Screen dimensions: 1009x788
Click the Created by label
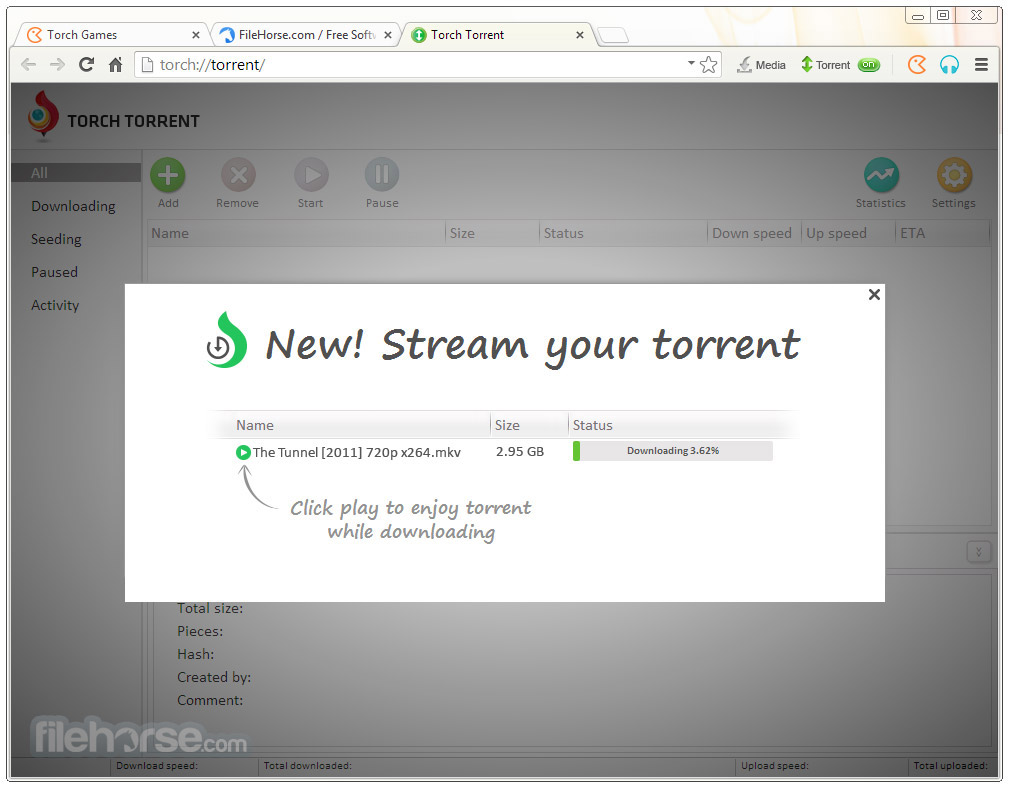coord(214,677)
